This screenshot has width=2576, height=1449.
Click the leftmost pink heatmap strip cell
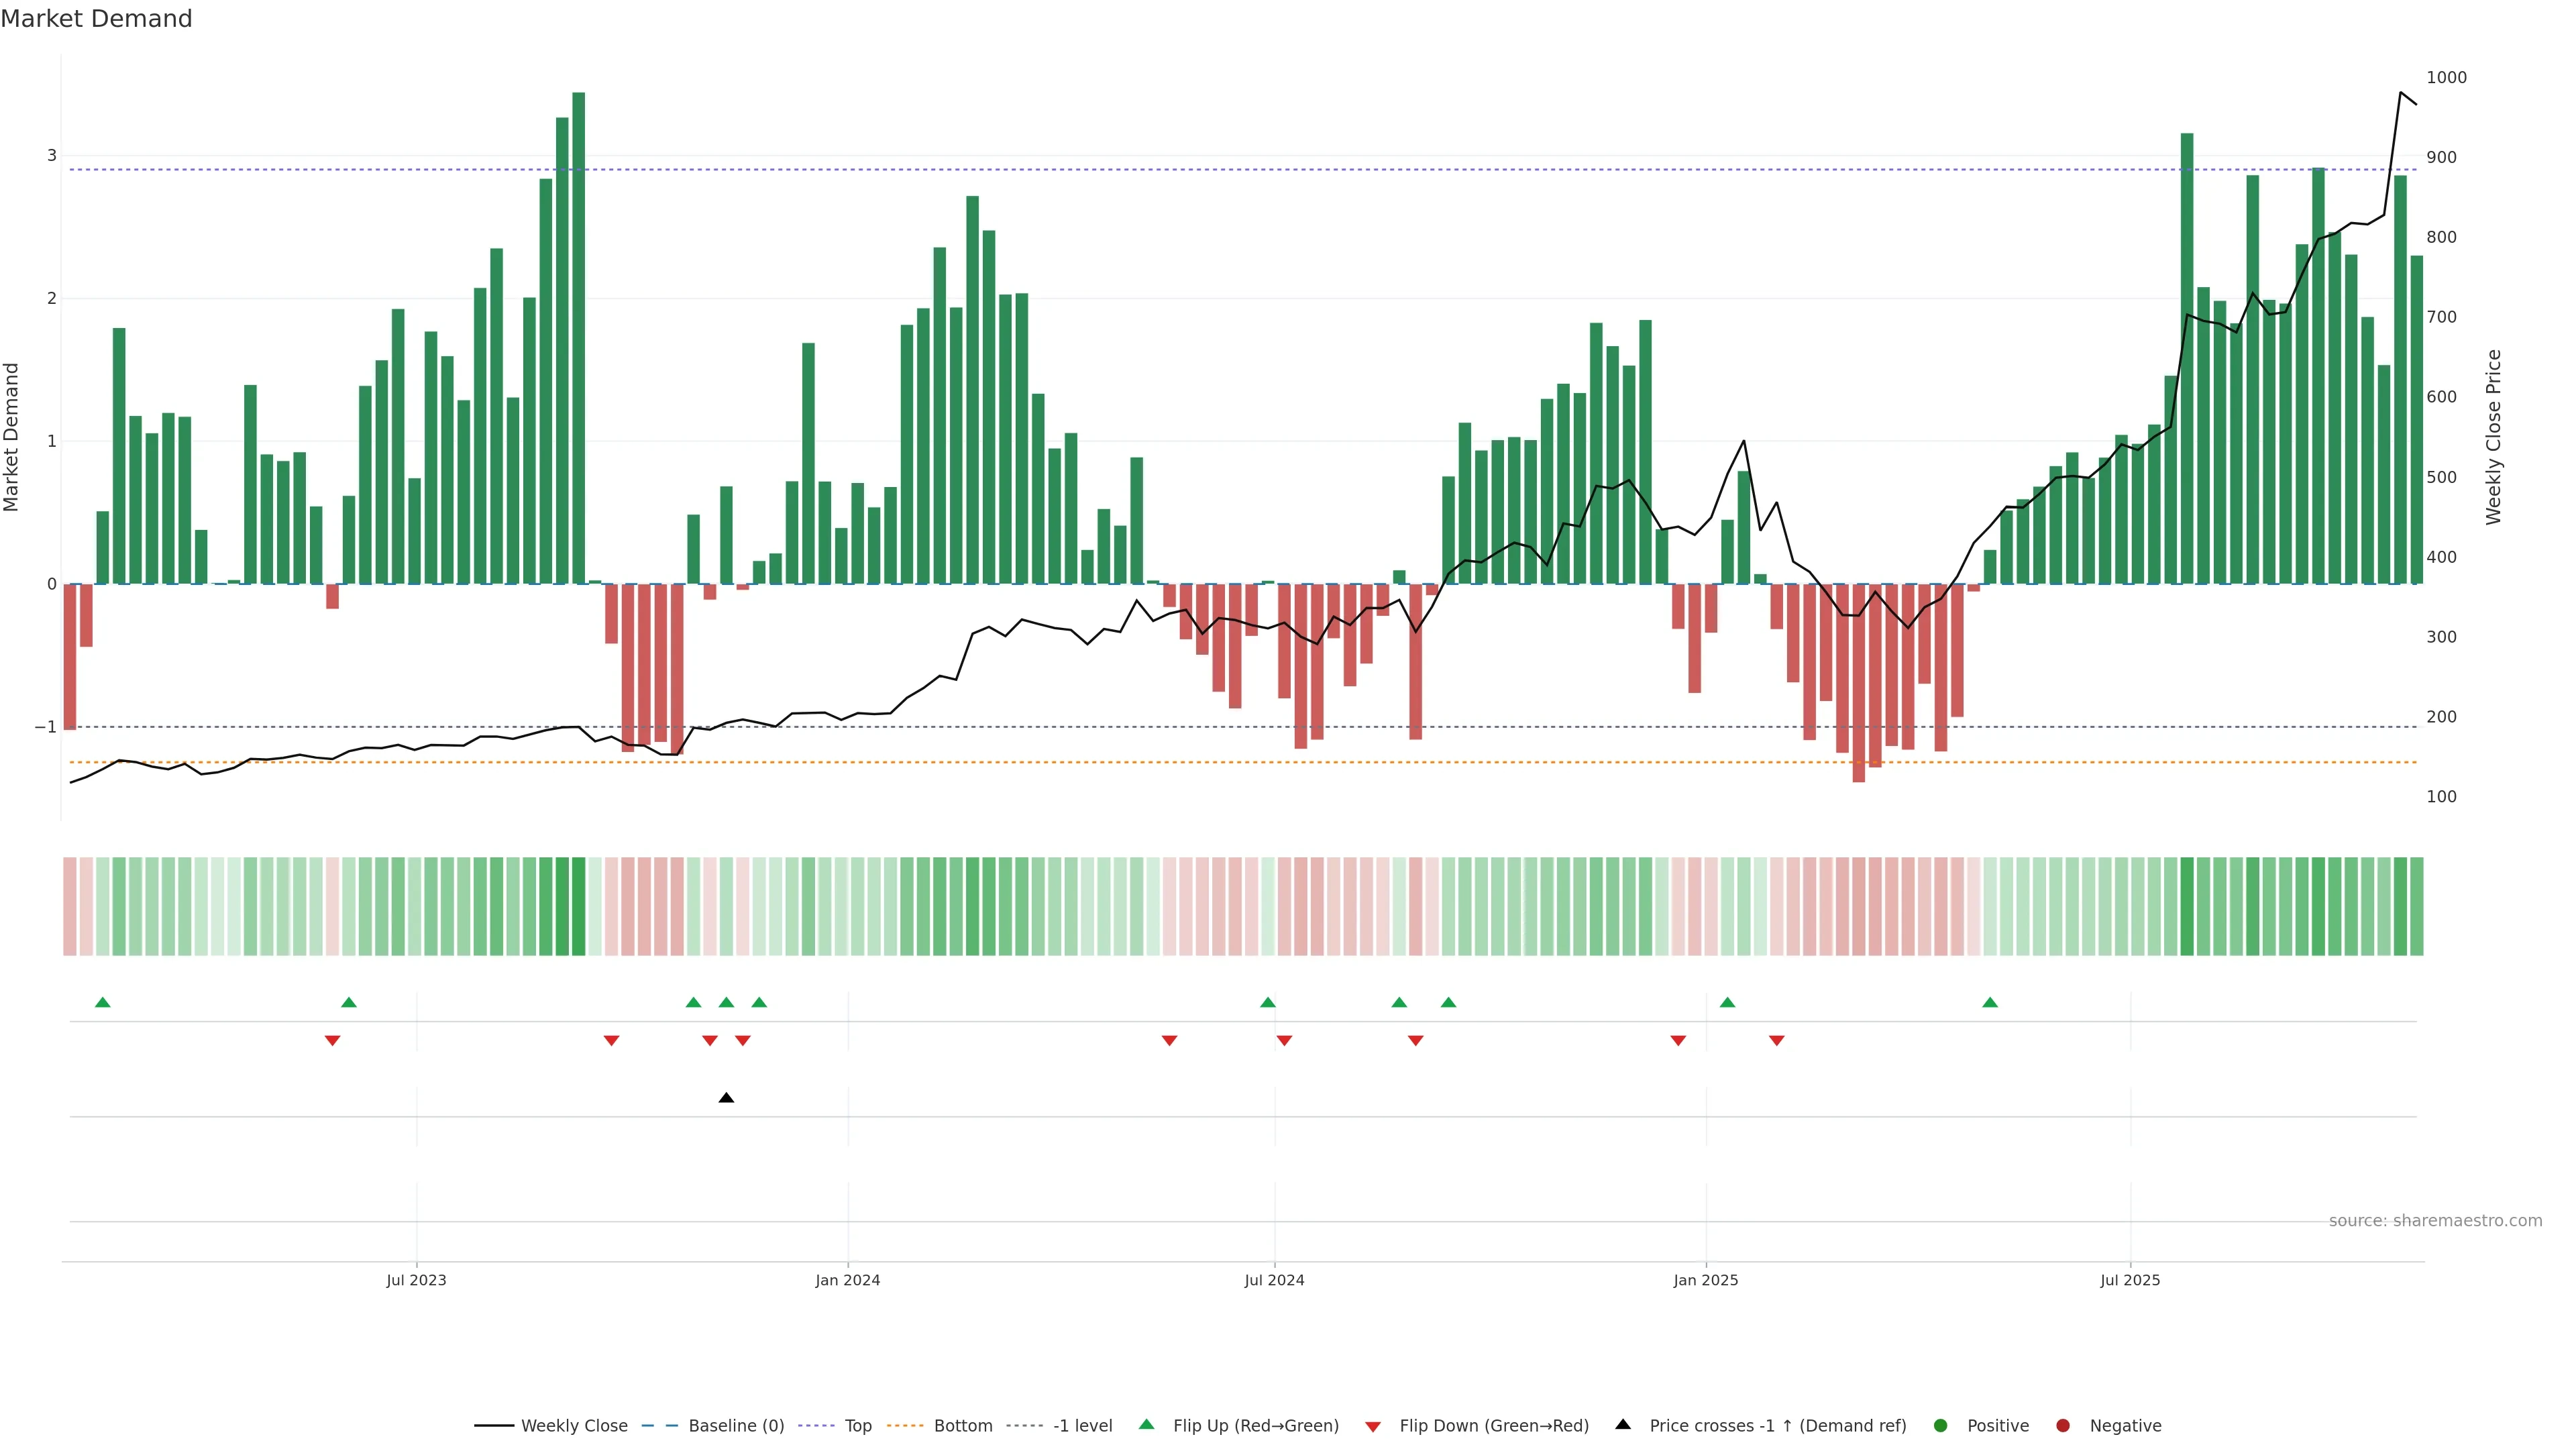click(69, 906)
